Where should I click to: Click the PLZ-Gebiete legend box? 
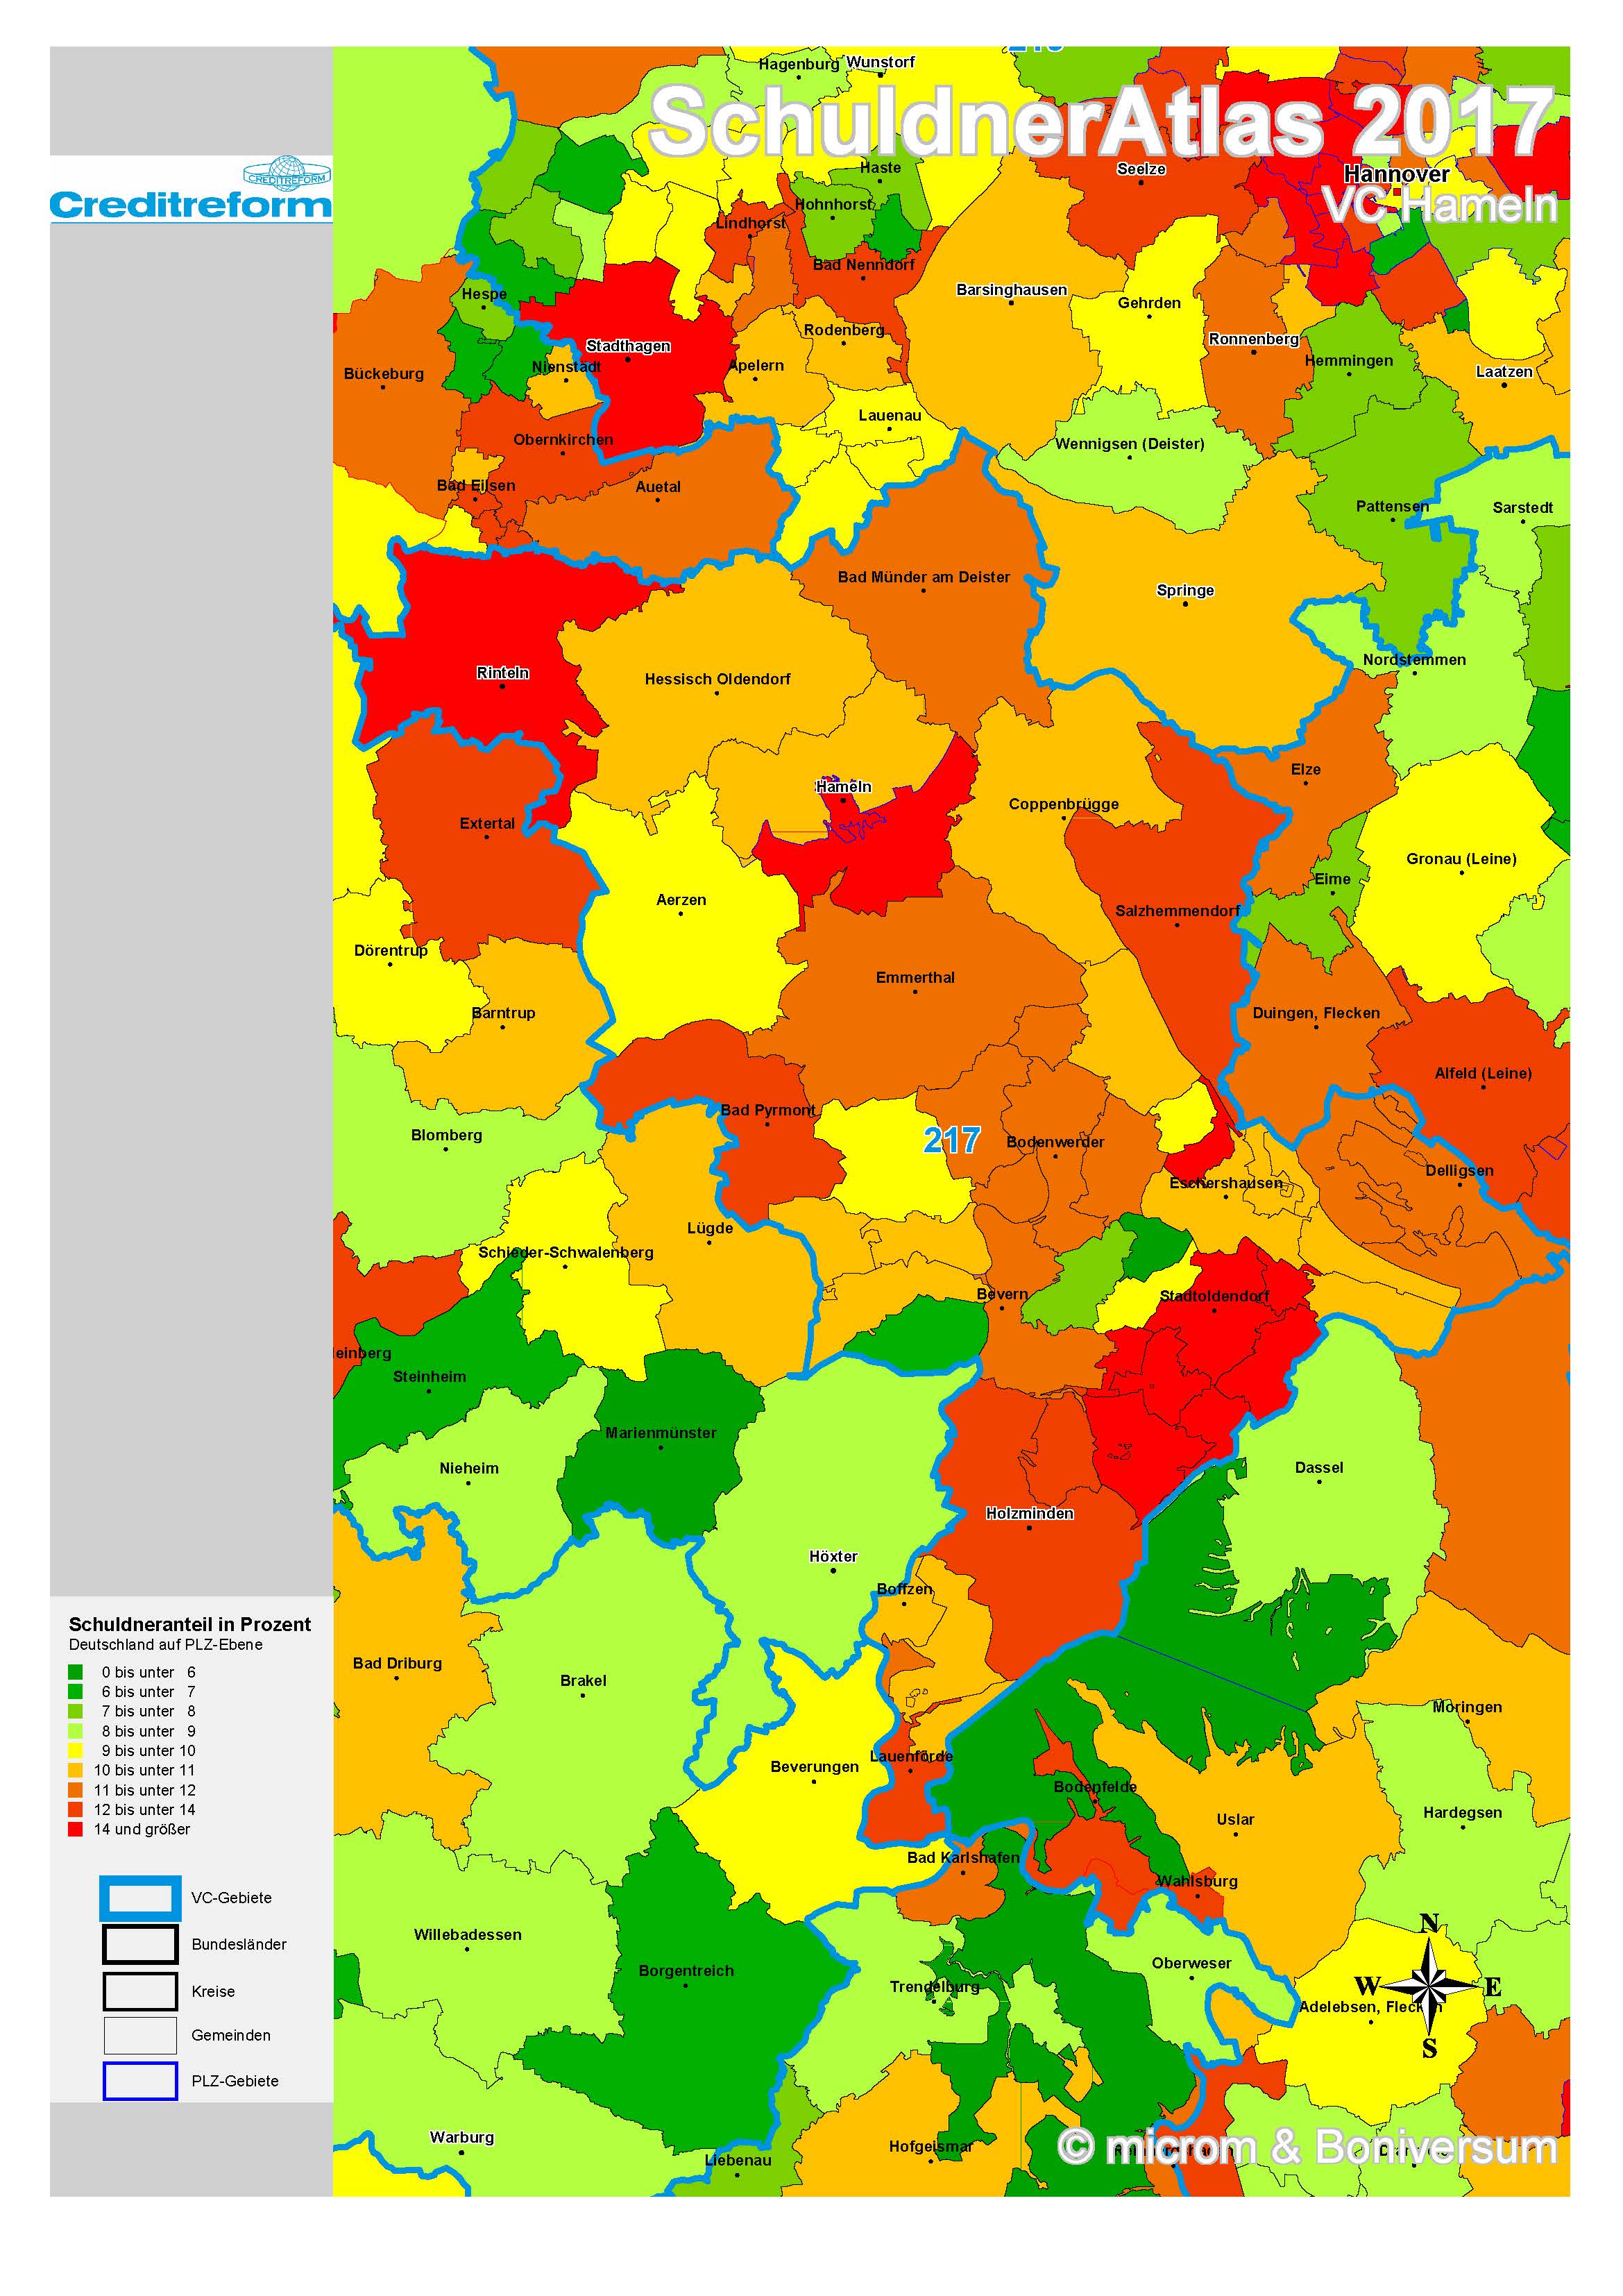tap(140, 2081)
